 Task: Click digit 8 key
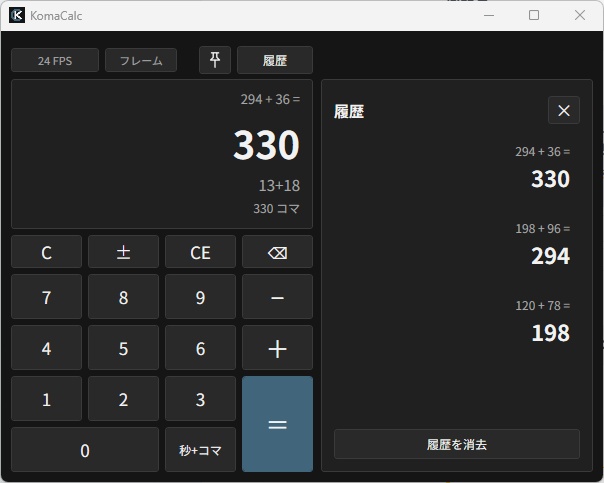(123, 297)
